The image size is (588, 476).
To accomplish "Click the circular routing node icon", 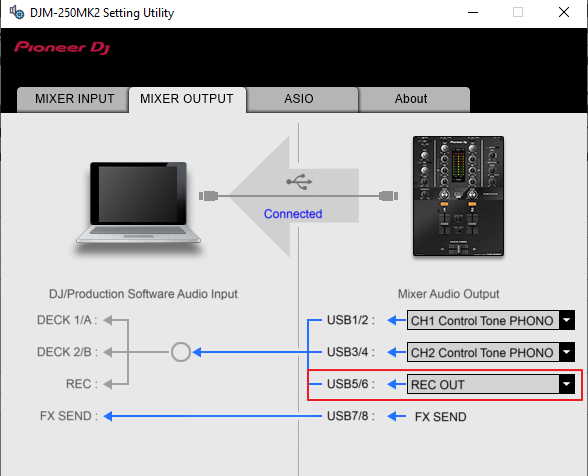I will tap(181, 352).
